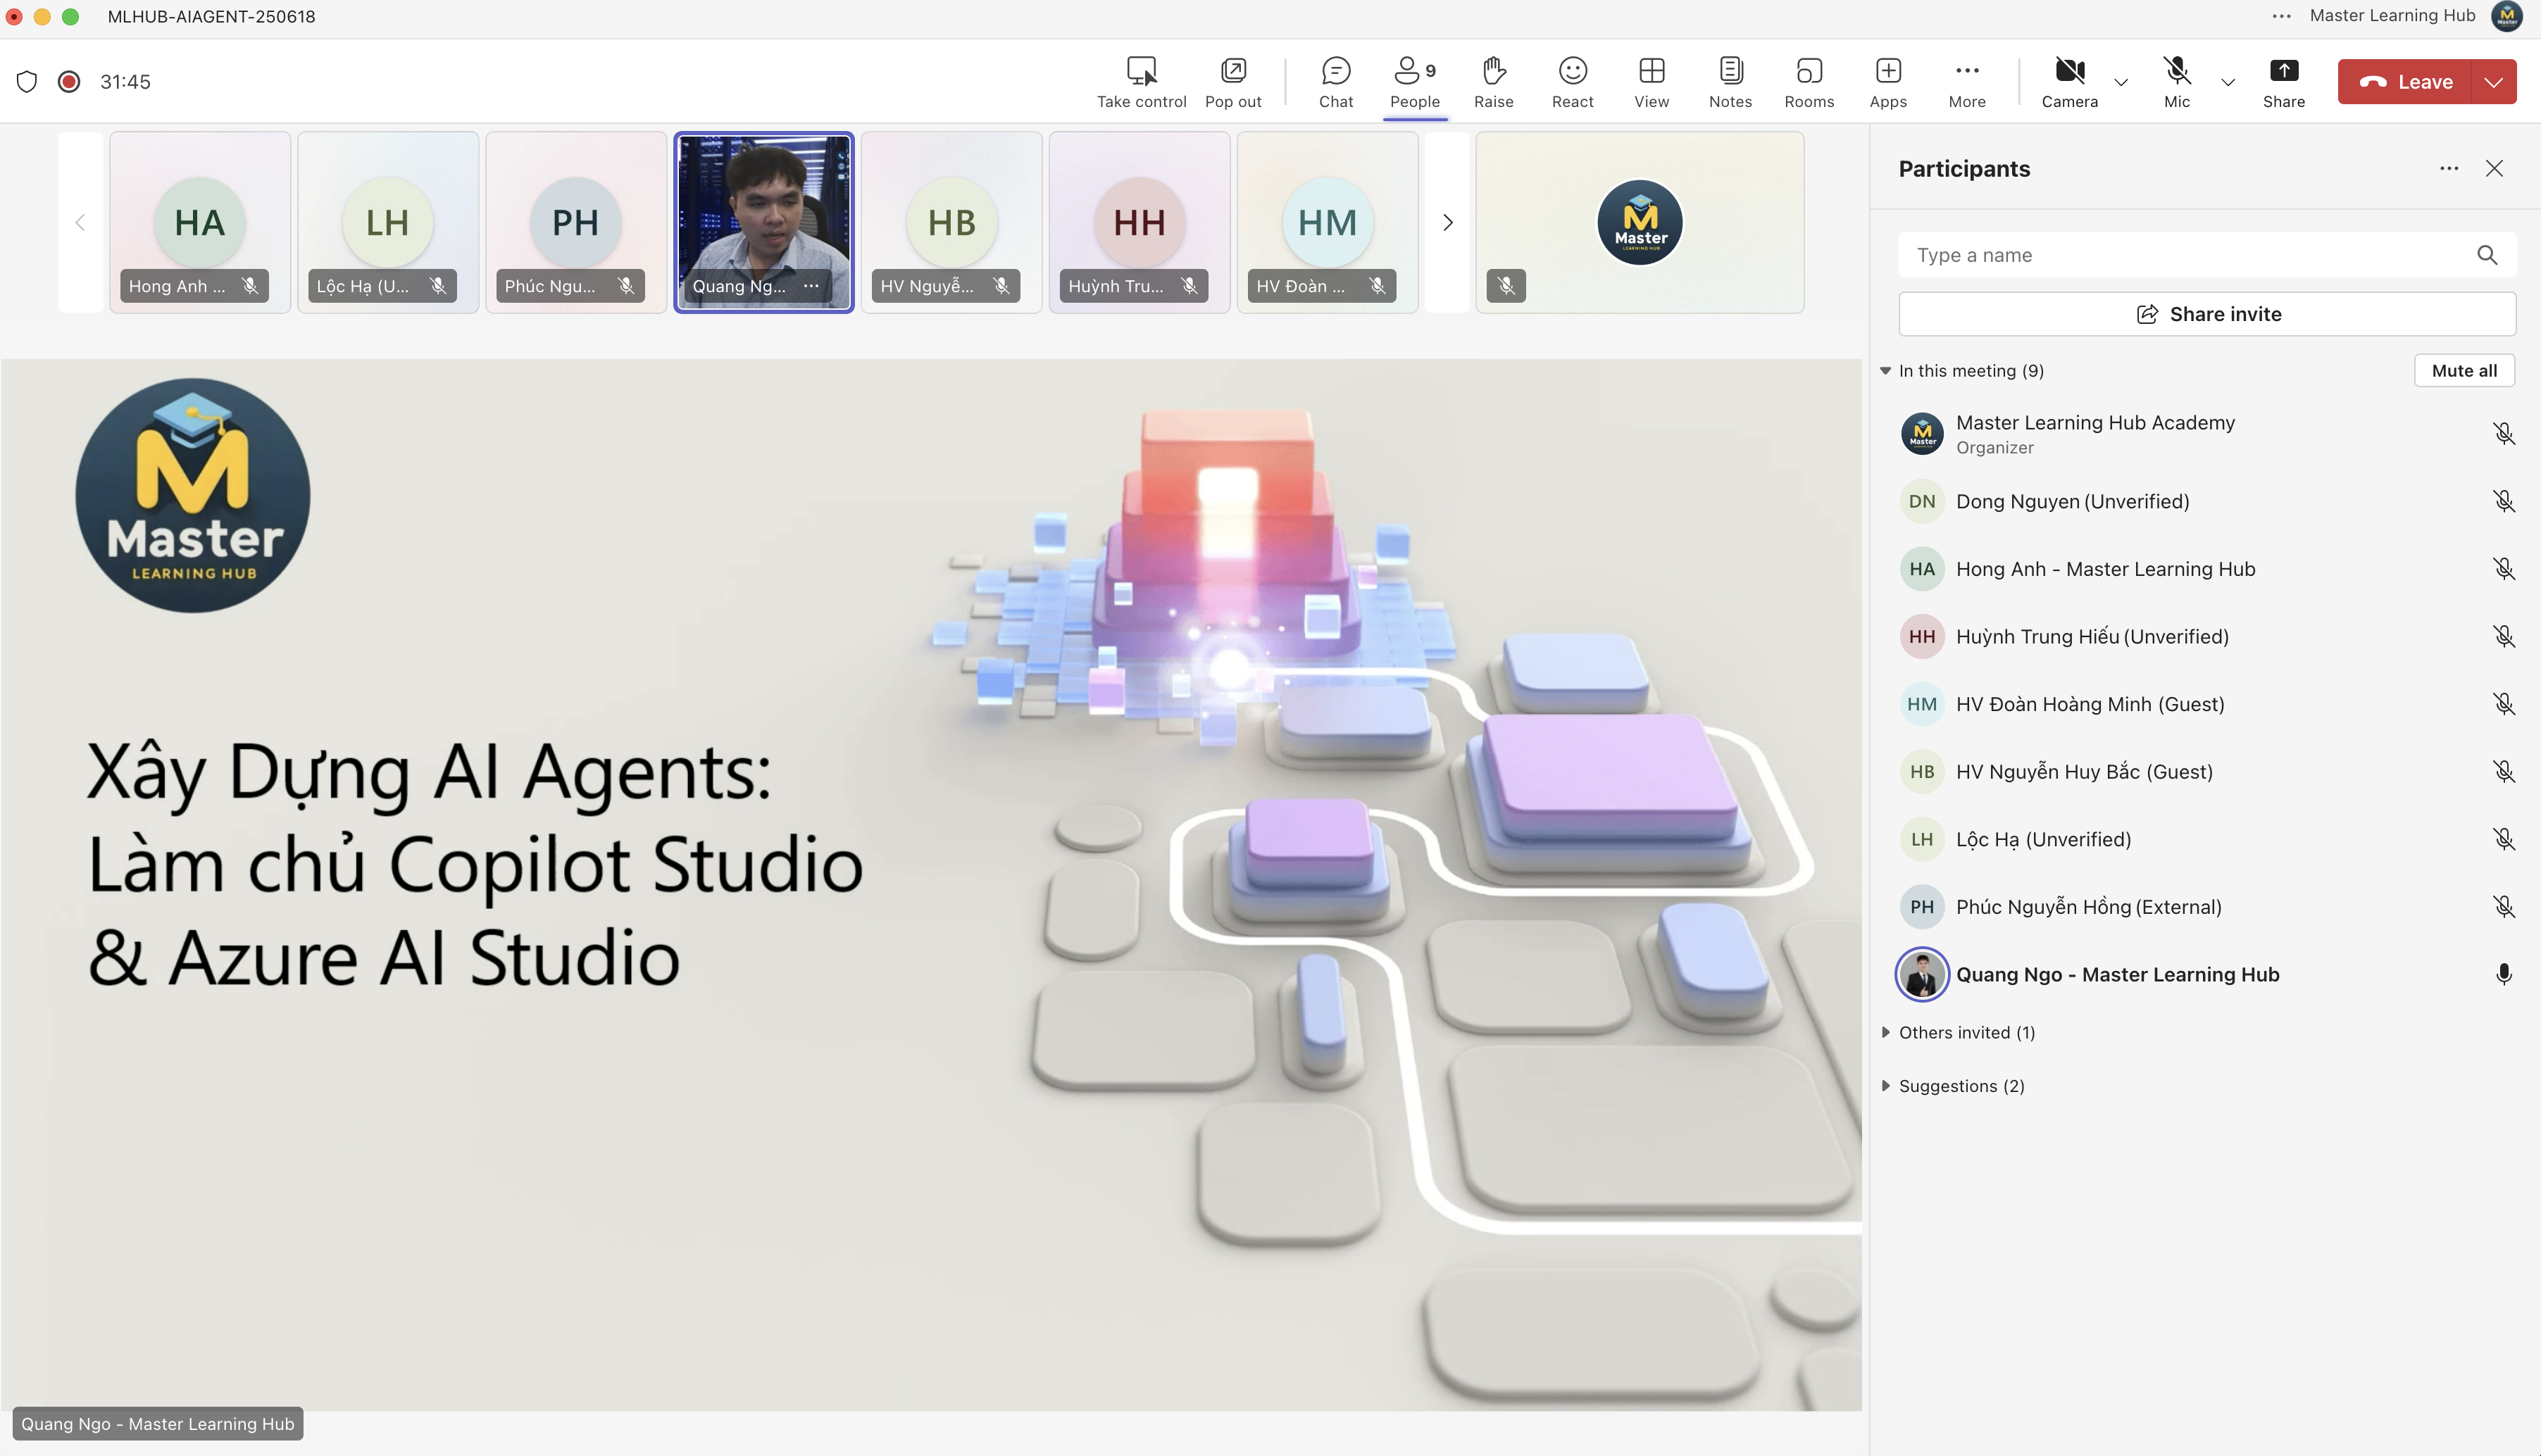Open meeting Notes
The height and width of the screenshot is (1456, 2541).
point(1730,81)
